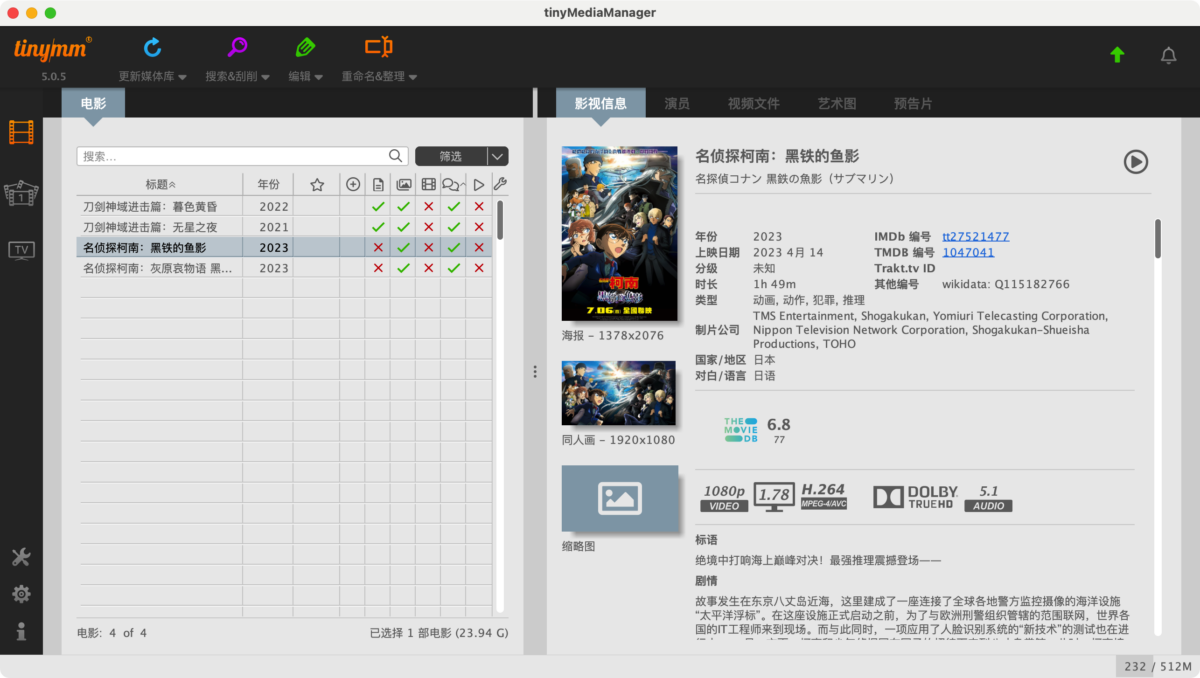Click the magnifier icon in search box

pos(396,156)
